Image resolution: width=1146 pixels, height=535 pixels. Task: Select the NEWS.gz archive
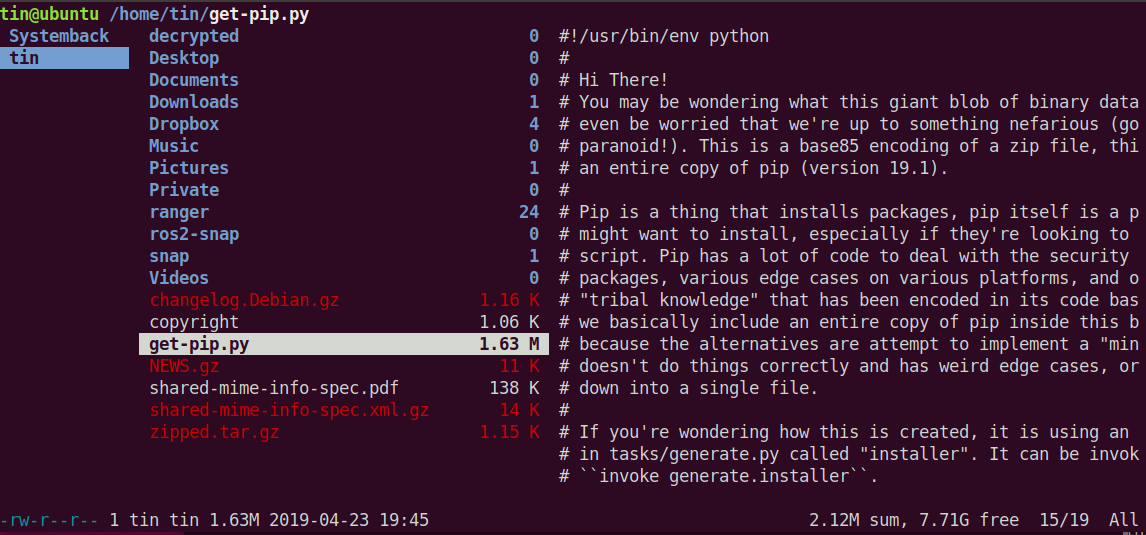click(x=344, y=366)
